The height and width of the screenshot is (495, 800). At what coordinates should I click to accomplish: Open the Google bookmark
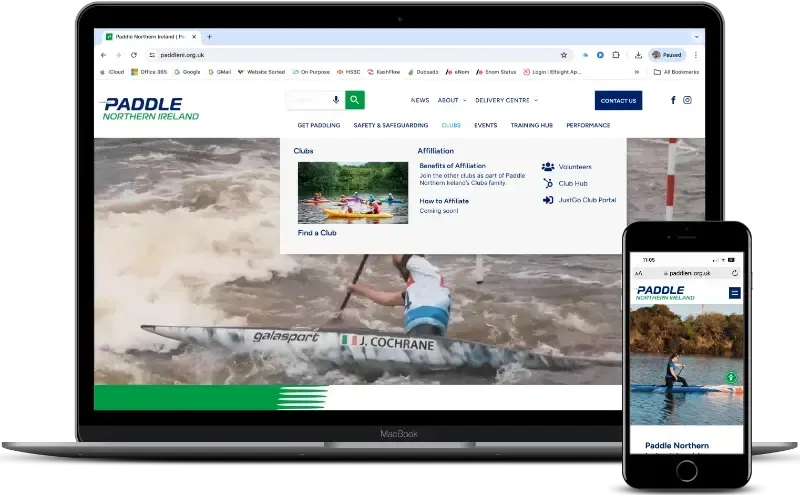coord(187,72)
